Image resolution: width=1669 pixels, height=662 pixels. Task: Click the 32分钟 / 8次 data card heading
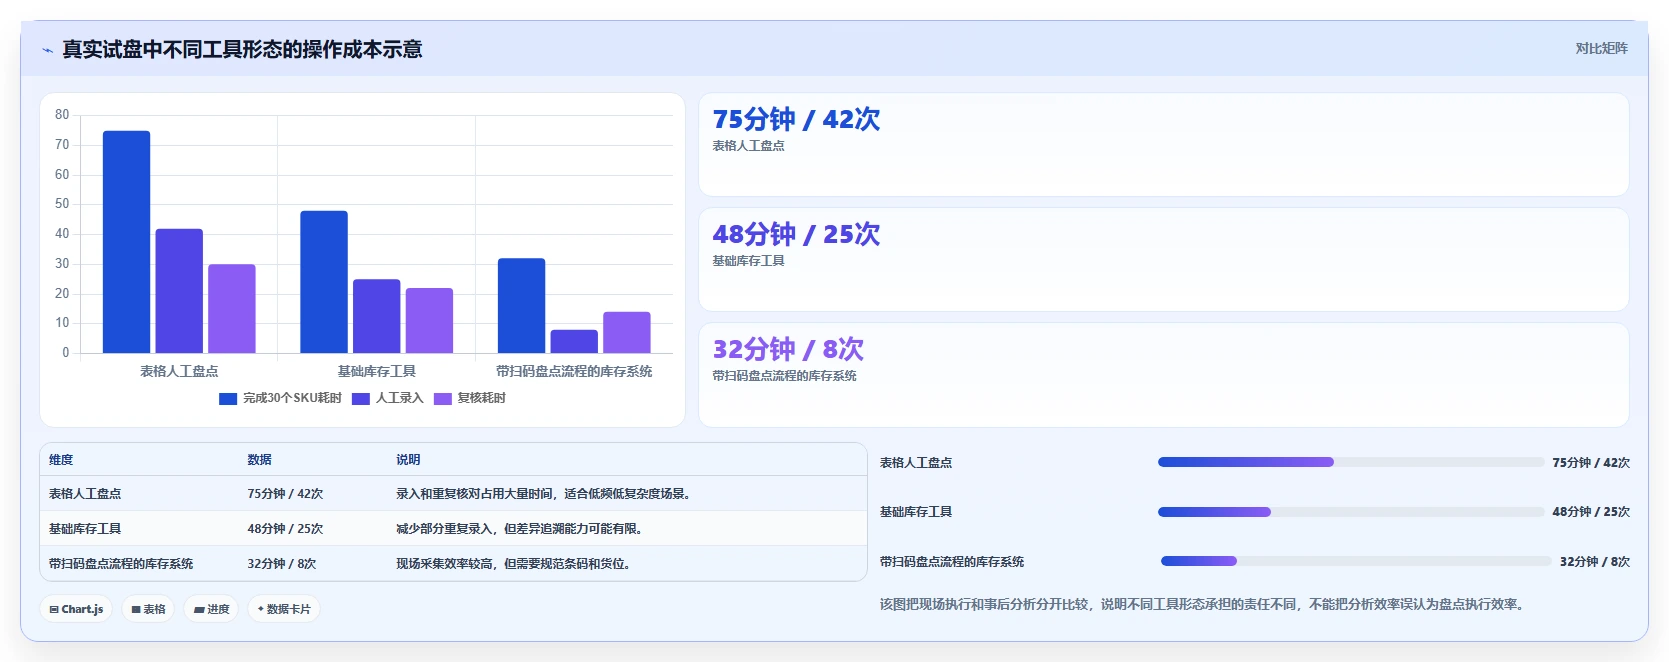pyautogui.click(x=788, y=349)
